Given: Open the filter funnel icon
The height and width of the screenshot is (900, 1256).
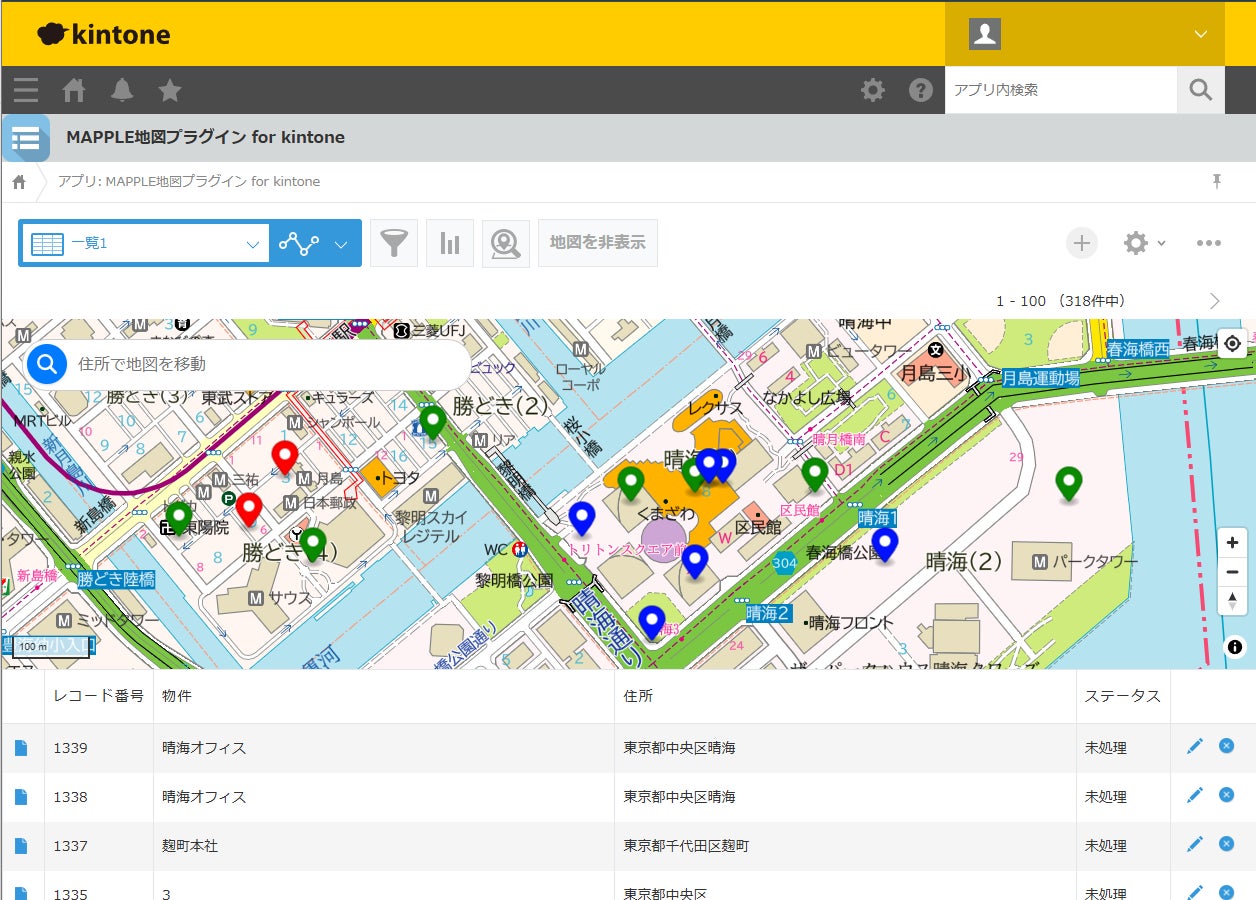Looking at the screenshot, I should click(394, 243).
